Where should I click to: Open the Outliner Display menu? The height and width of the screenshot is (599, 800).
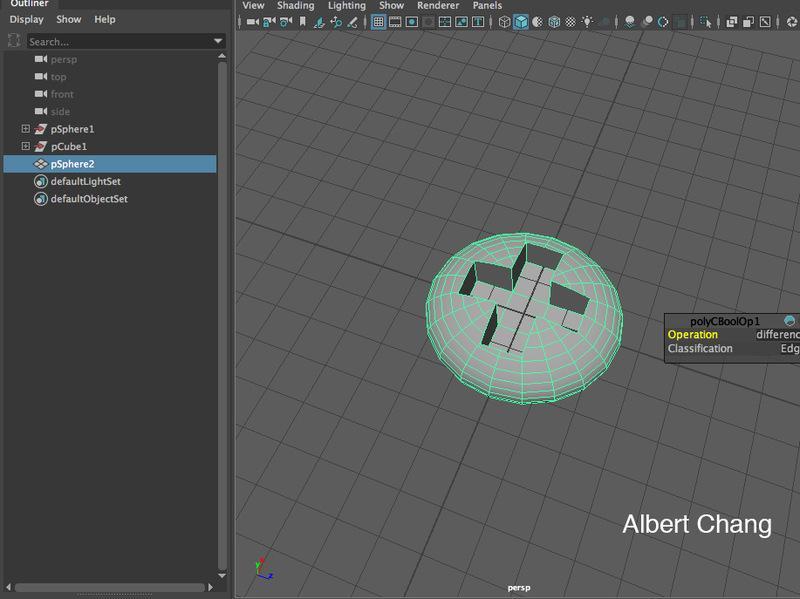point(26,19)
